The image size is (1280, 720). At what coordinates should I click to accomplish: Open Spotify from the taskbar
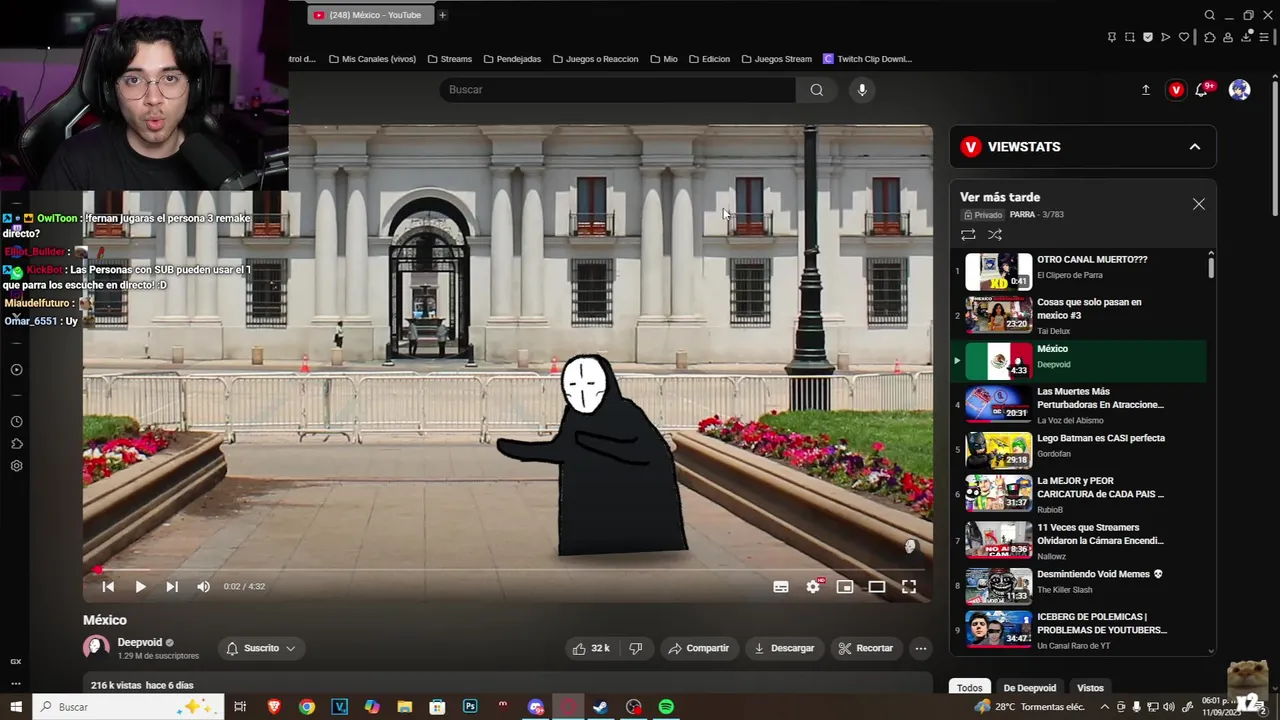pyautogui.click(x=666, y=707)
